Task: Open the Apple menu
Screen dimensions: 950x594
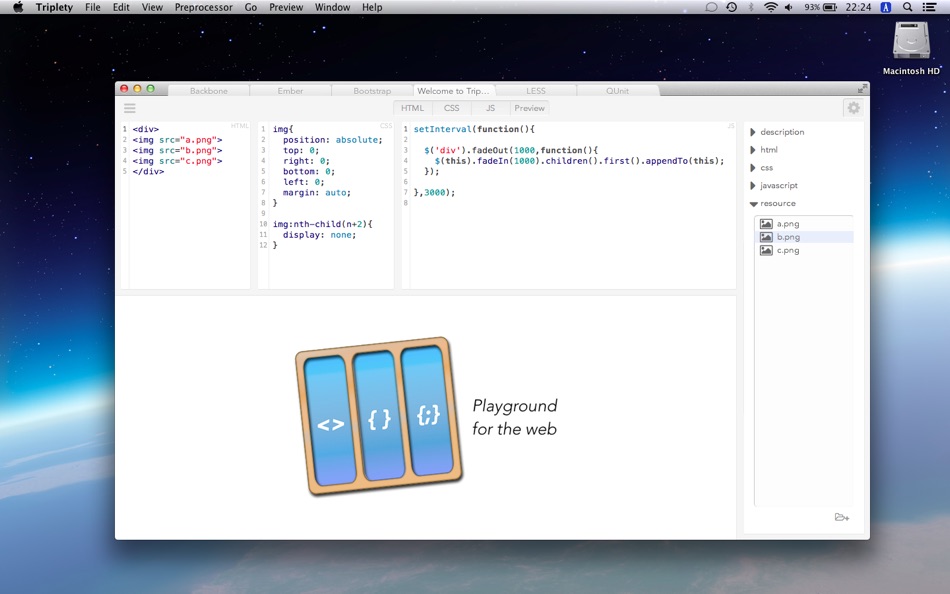Action: pos(18,7)
